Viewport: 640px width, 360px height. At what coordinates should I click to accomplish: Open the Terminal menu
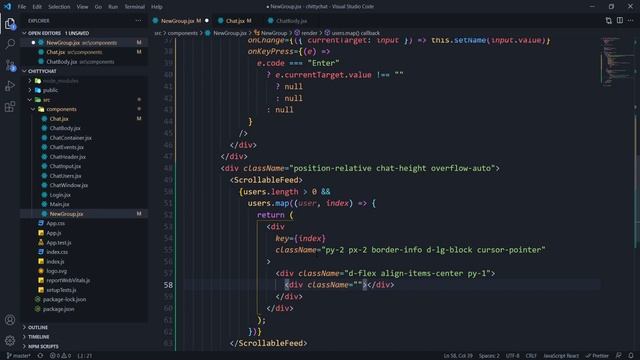click(134, 7)
